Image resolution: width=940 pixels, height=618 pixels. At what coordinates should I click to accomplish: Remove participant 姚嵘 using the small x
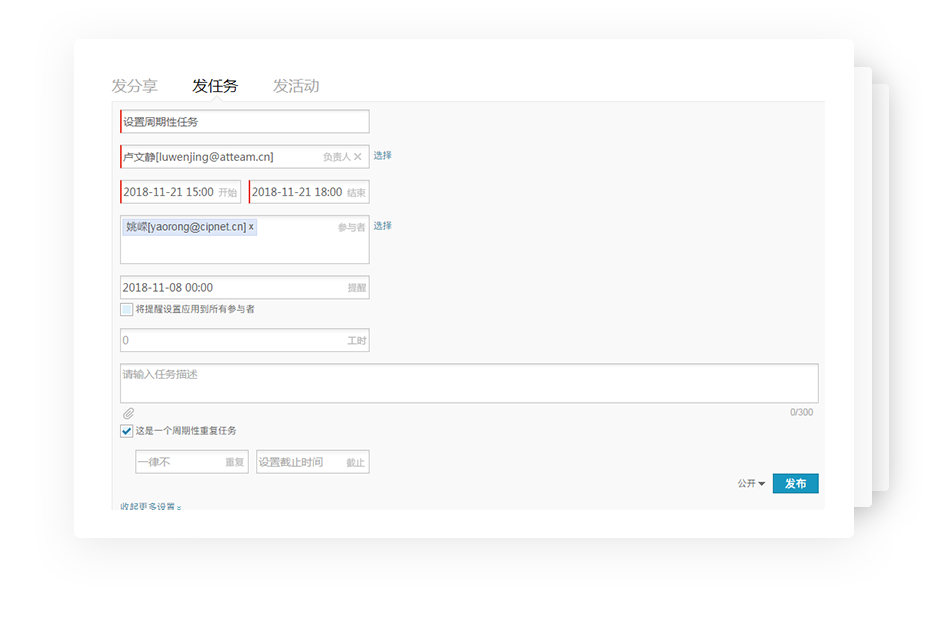tap(251, 227)
